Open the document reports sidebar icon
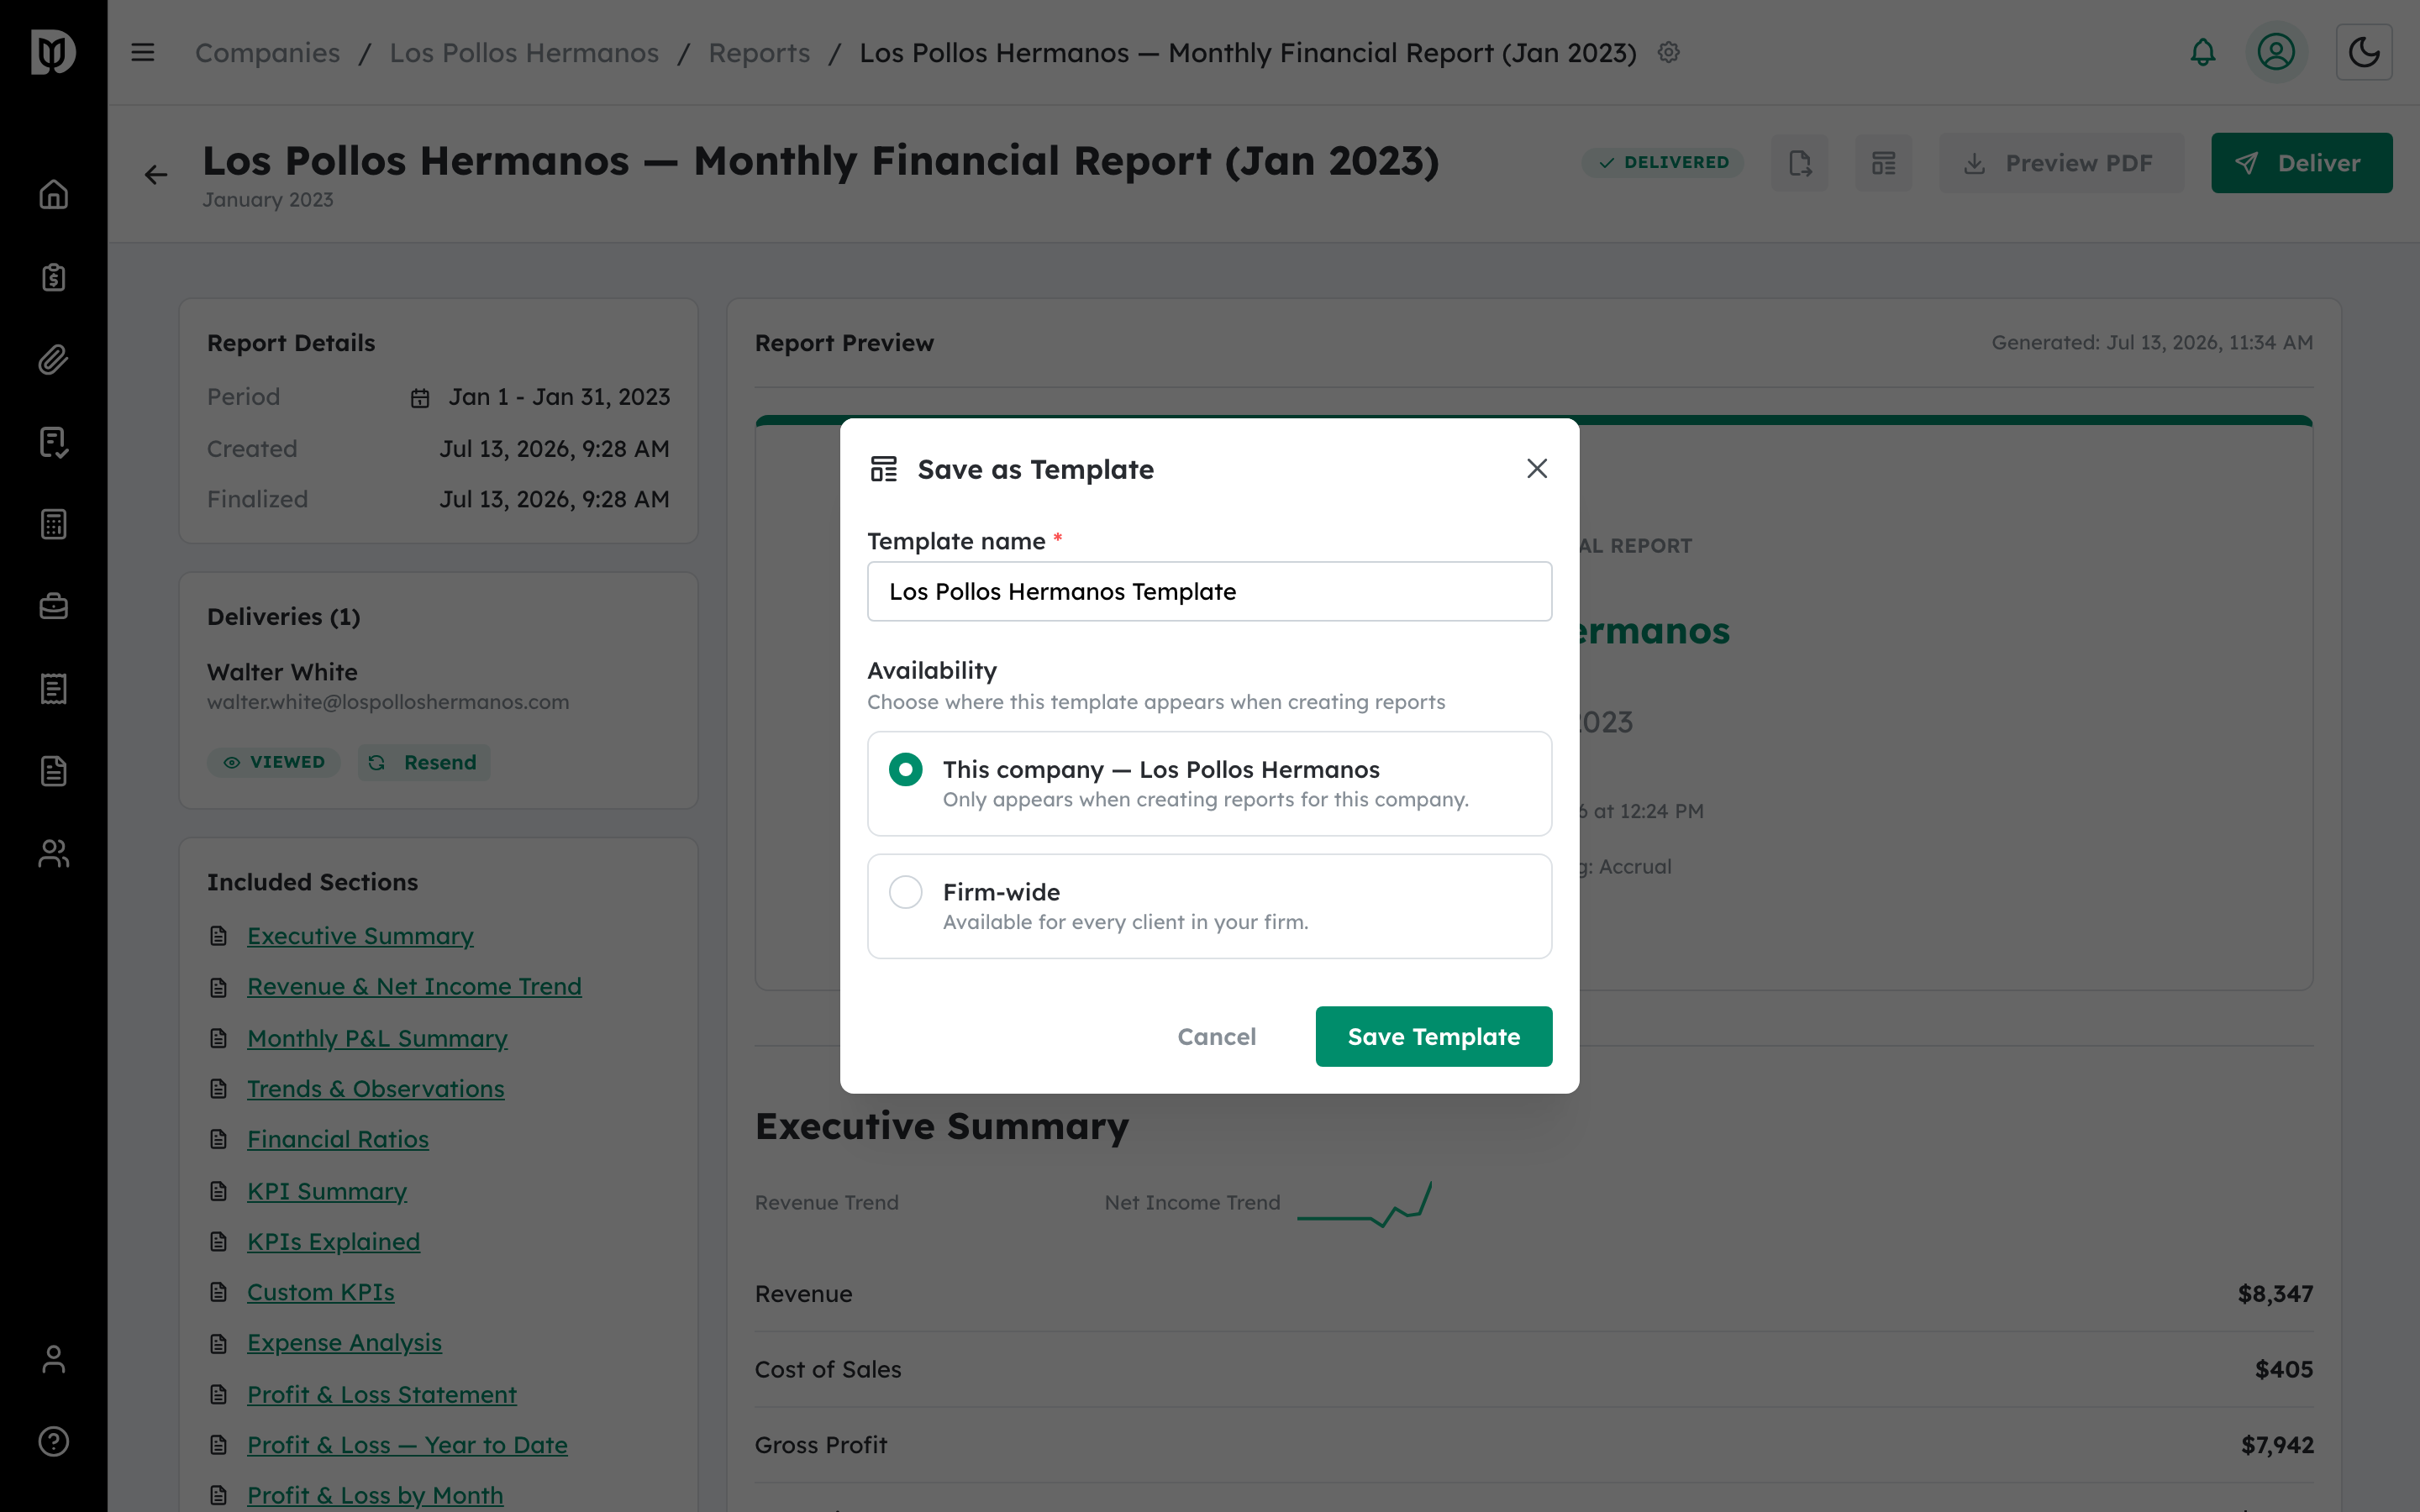This screenshot has height=1512, width=2420. (53, 771)
